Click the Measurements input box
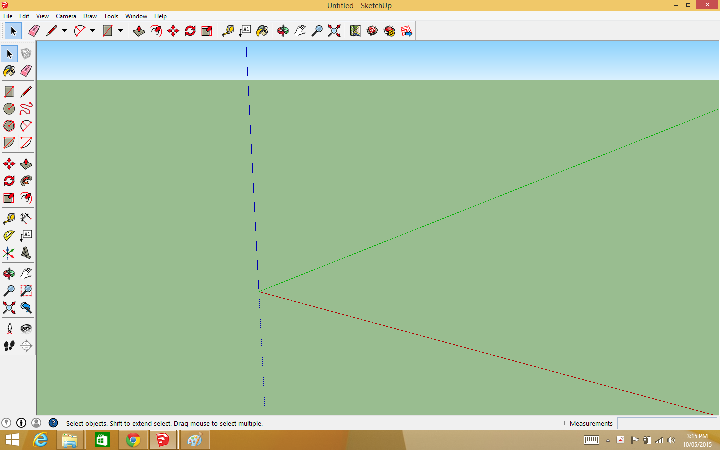The image size is (720, 450). (x=666, y=423)
